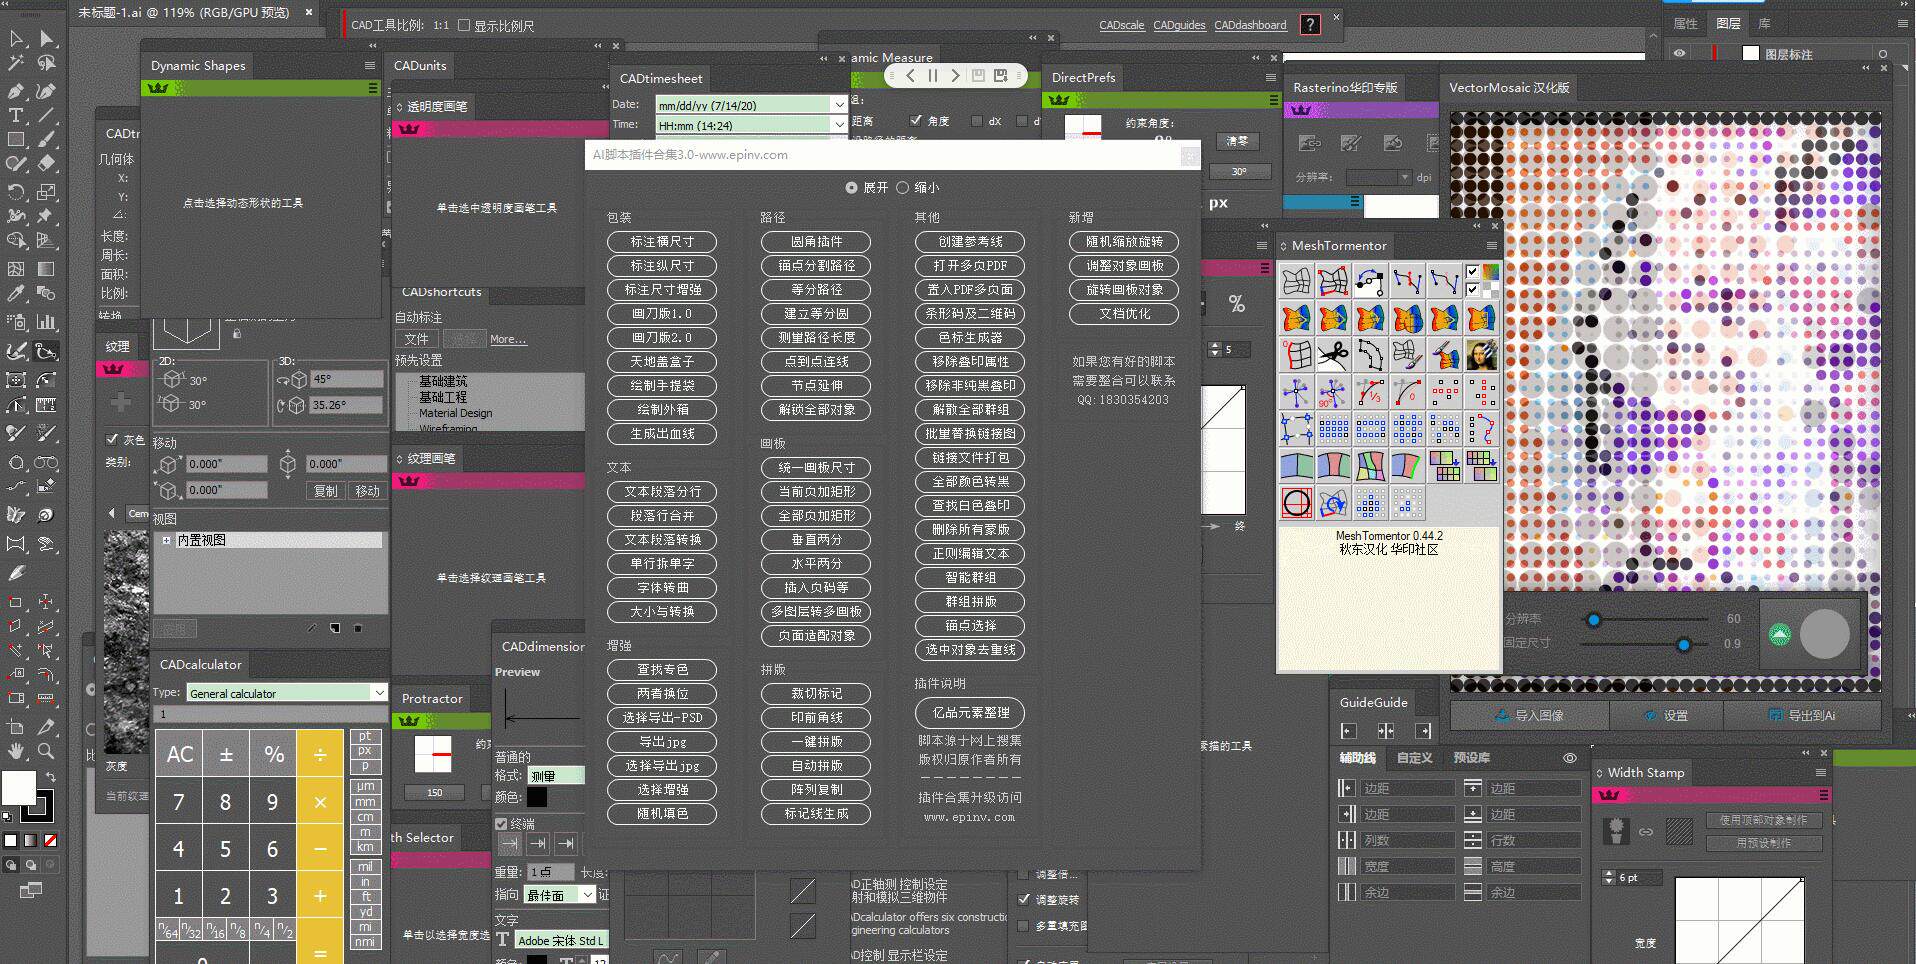Select the Rectangle tool
This screenshot has height=964, width=1916.
17,140
